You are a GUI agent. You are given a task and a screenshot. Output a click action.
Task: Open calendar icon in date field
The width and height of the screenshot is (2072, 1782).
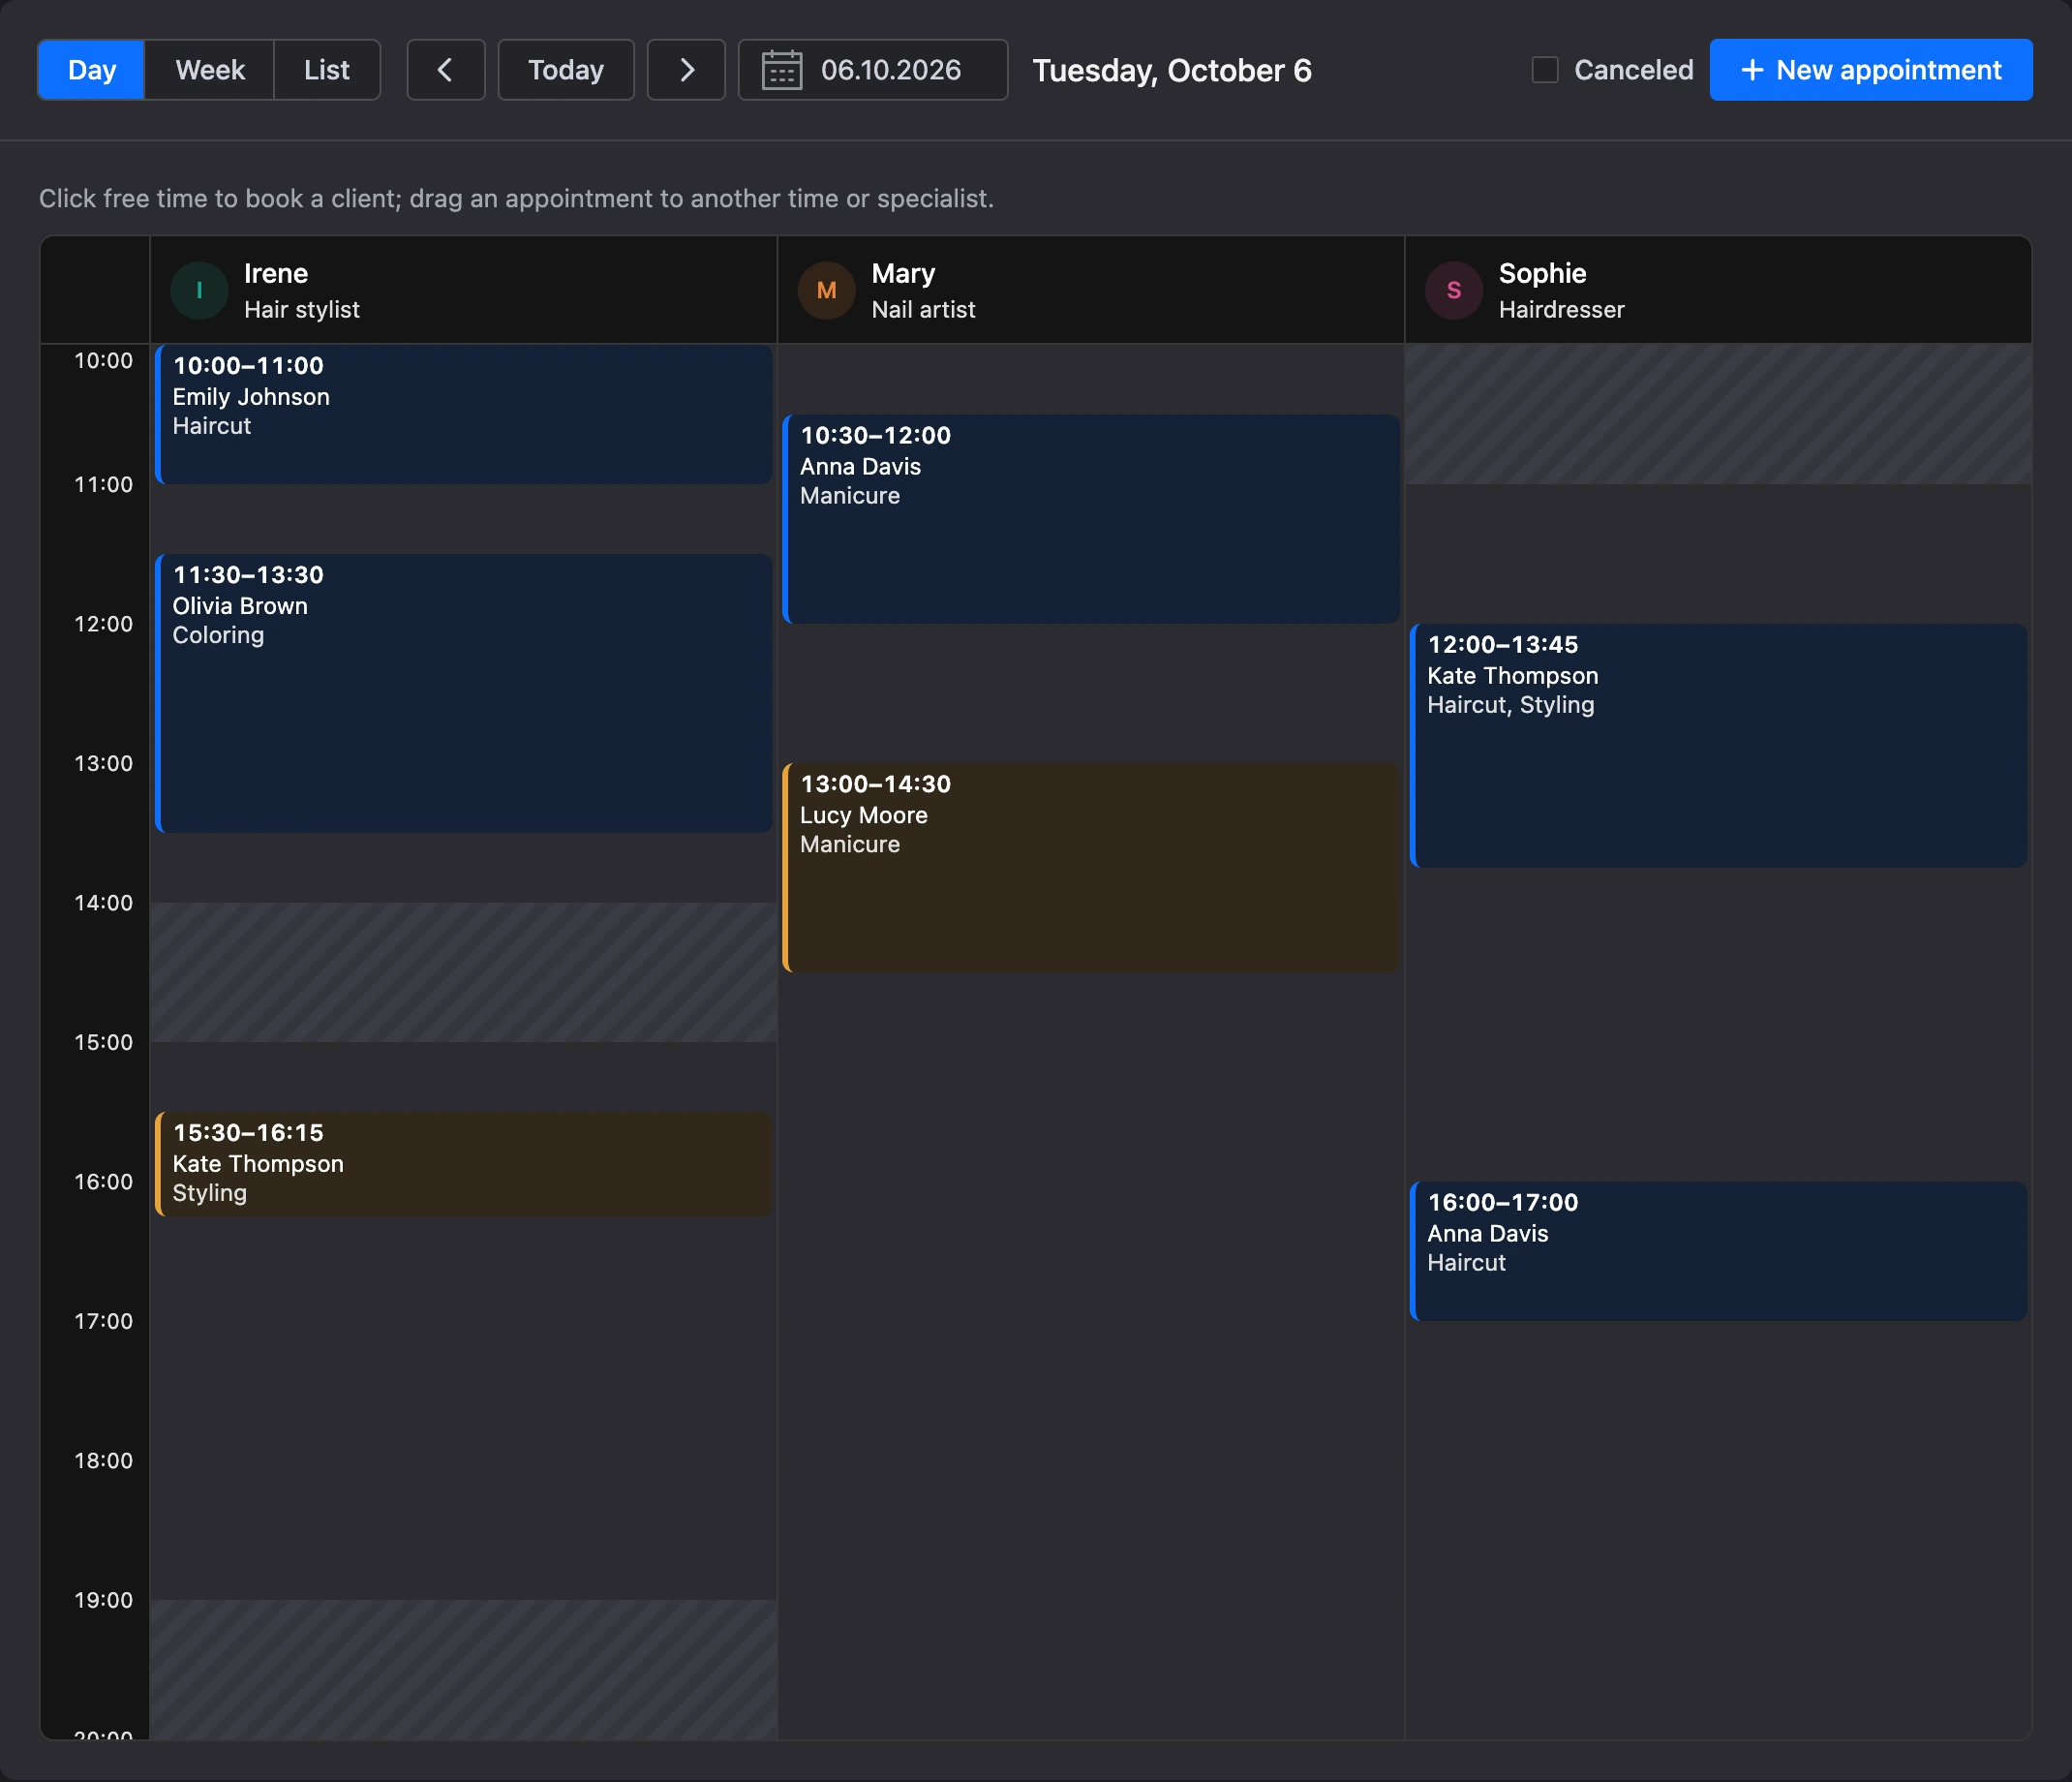782,70
